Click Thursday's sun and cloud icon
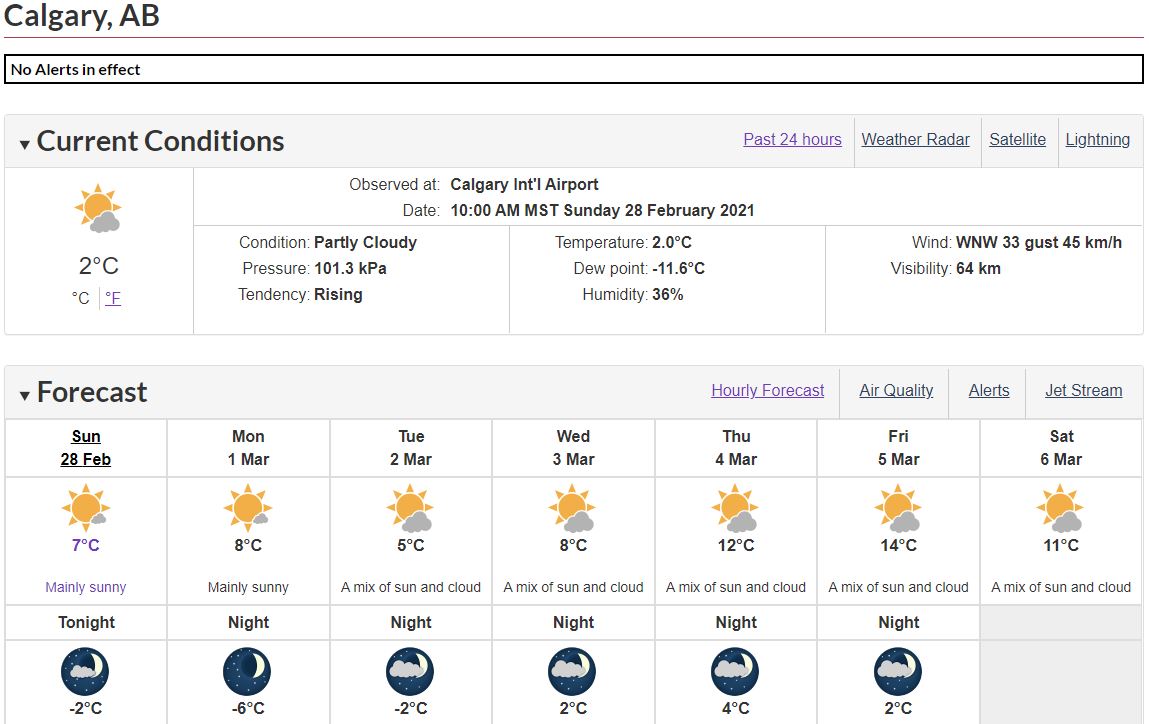Screen dimensions: 1149x724 click(736, 508)
